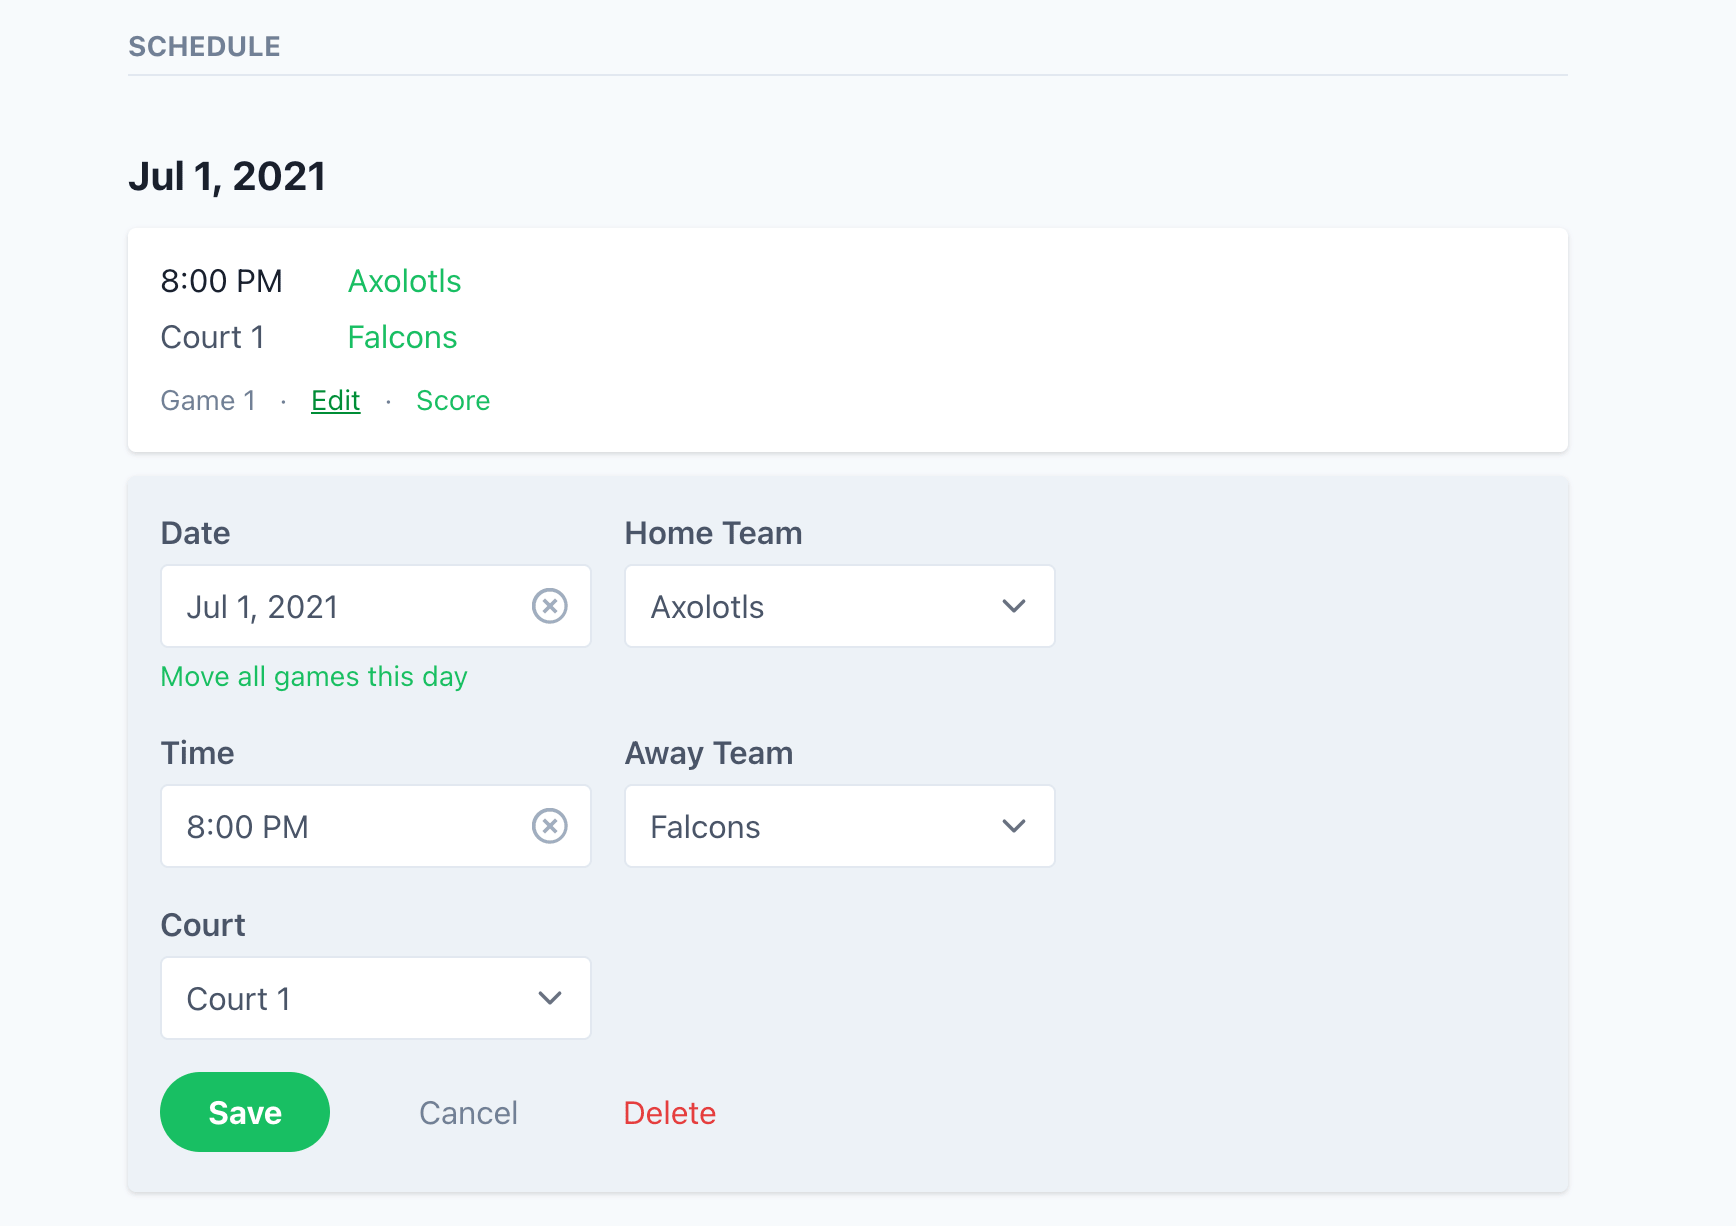
Task: Open the Away Team dropdown
Action: (x=1013, y=826)
